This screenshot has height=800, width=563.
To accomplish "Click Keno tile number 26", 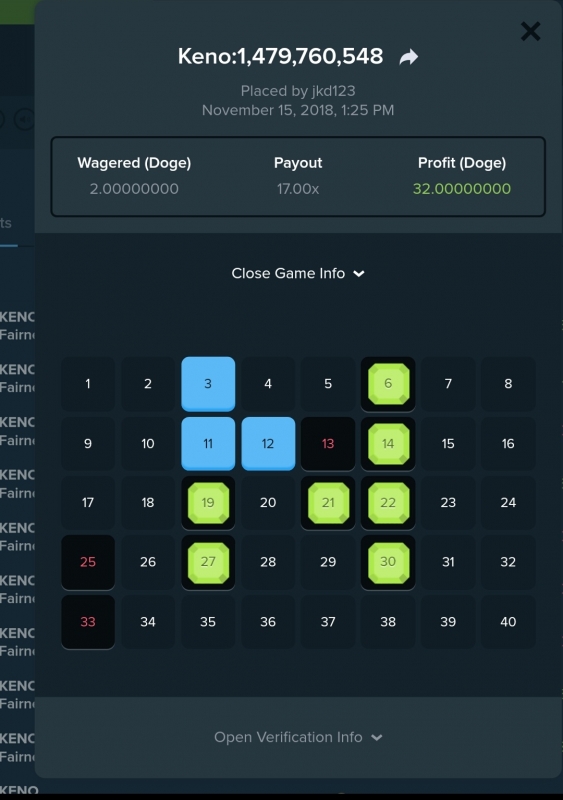I will point(148,562).
